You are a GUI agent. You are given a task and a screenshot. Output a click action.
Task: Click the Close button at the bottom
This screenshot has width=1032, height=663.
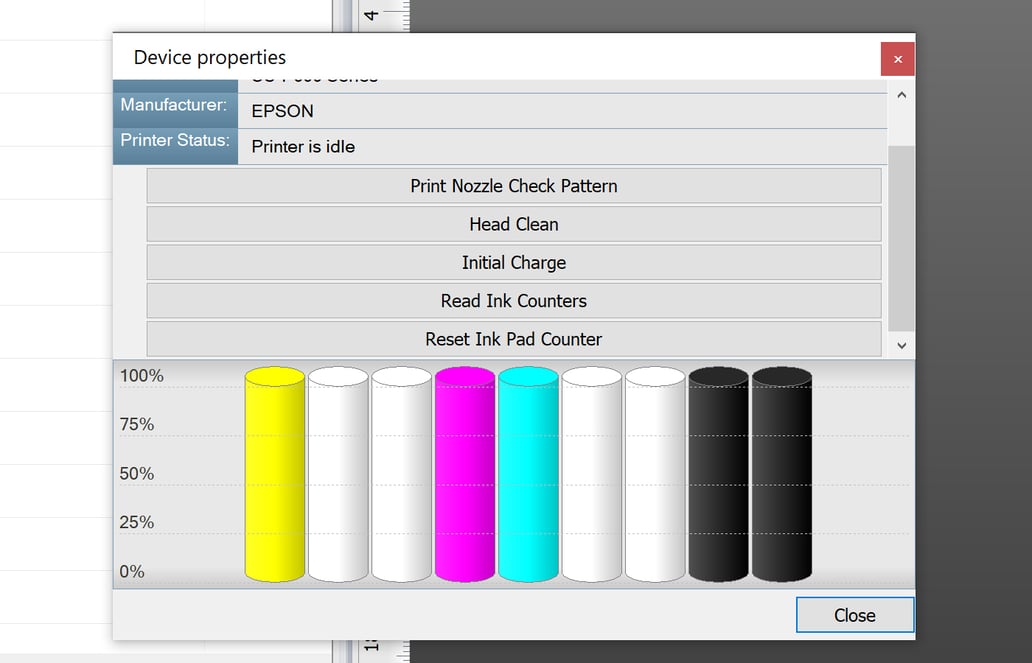854,615
